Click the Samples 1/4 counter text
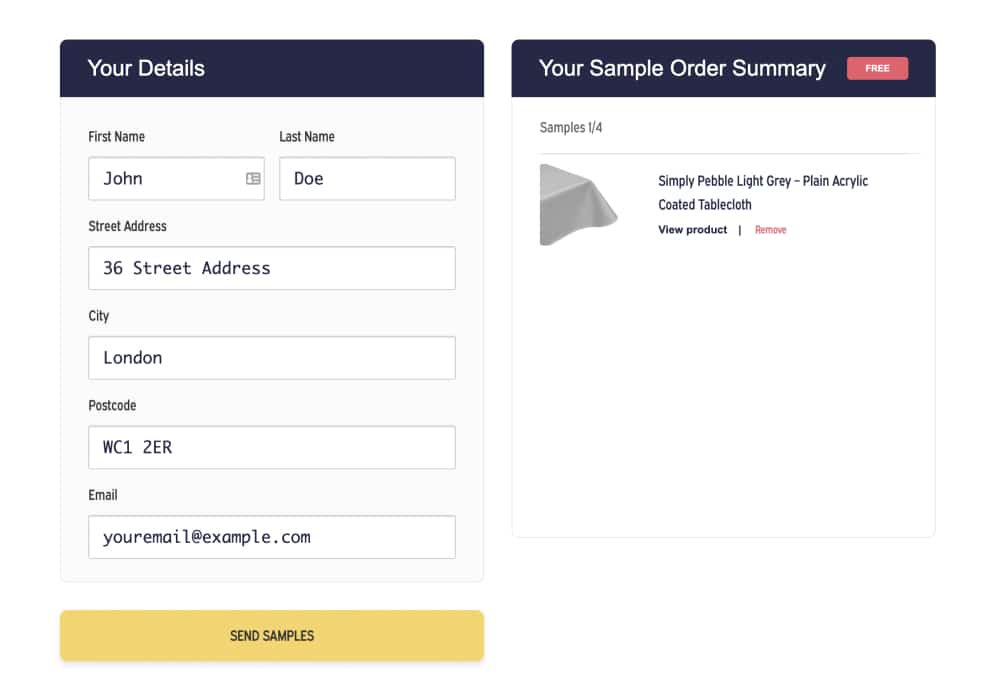 pyautogui.click(x=571, y=128)
